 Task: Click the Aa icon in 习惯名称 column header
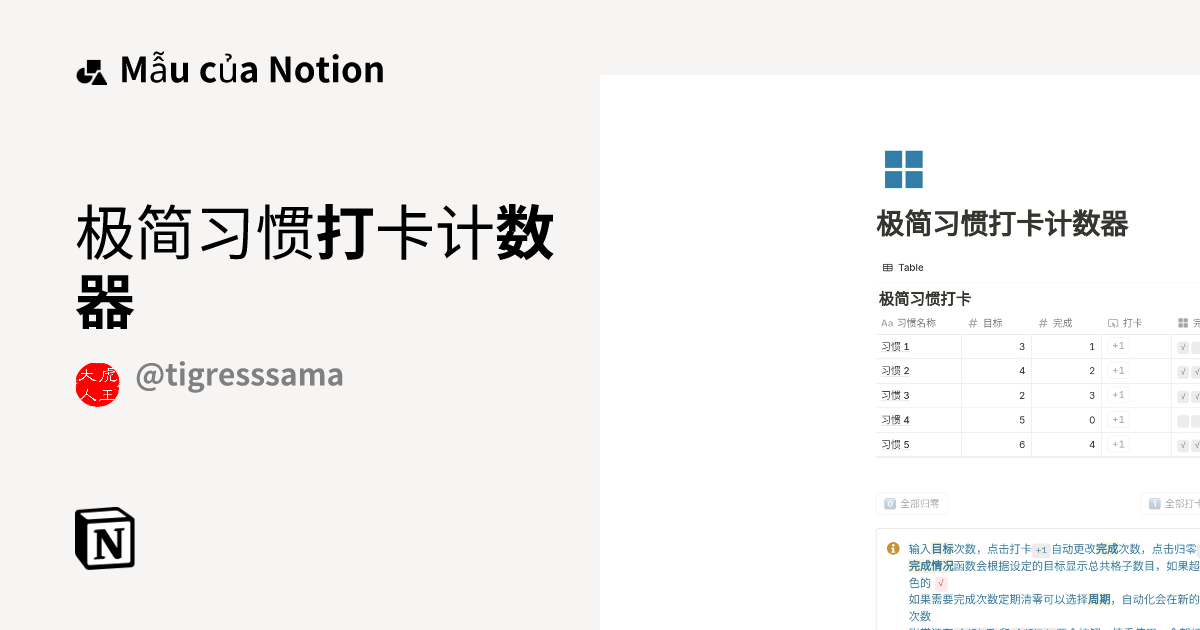pos(886,323)
